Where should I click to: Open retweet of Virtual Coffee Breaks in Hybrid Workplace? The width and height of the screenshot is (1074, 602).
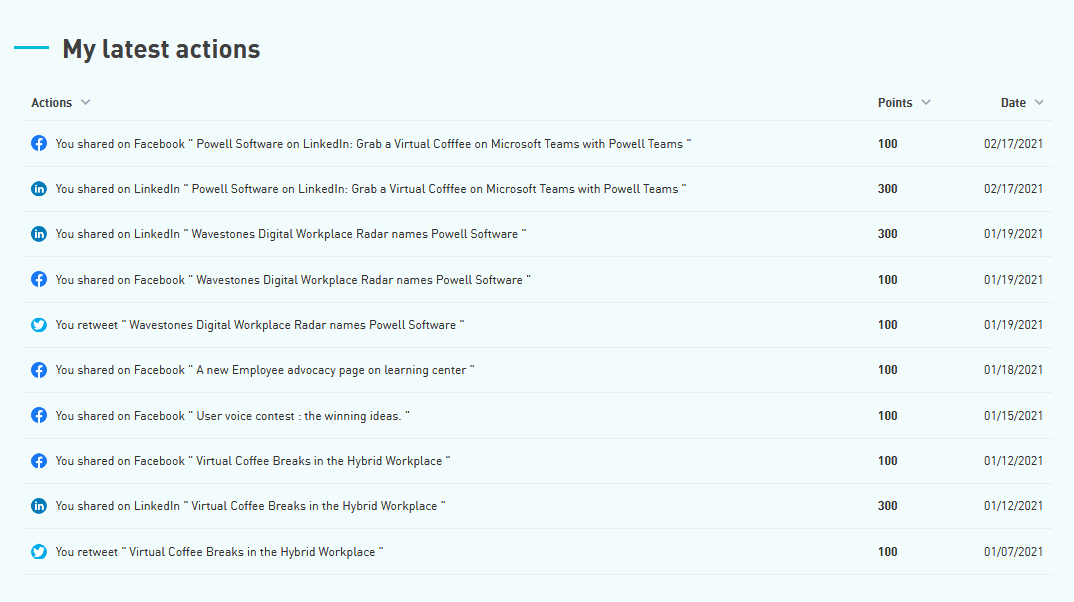click(x=219, y=552)
